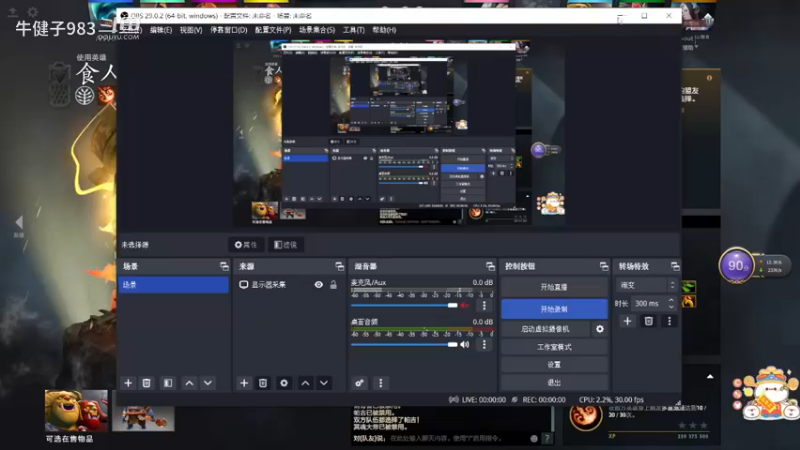Adjust the 麦克风/Aux volume slider
This screenshot has height=450, width=800.
pos(404,305)
